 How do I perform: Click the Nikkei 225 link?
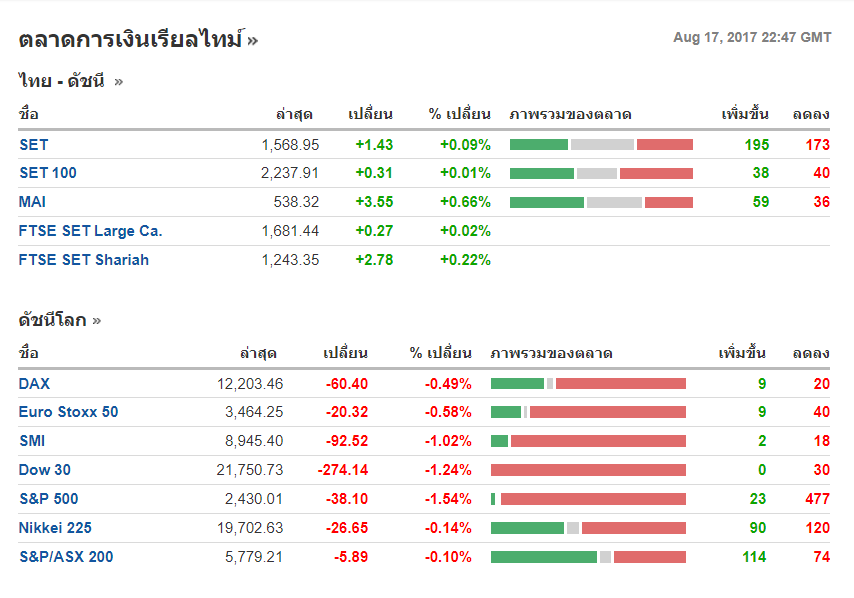click(55, 528)
